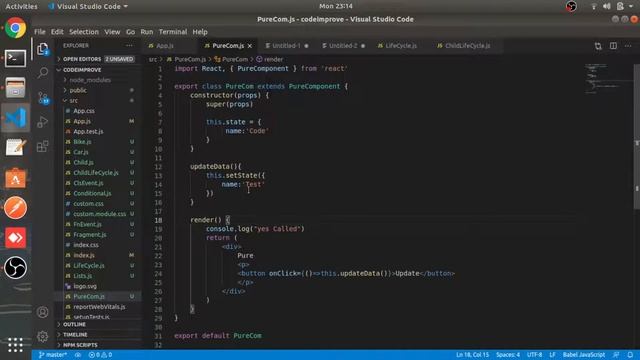This screenshot has width=640, height=360.
Task: Open the Run and Debug view
Action: (x=42, y=122)
